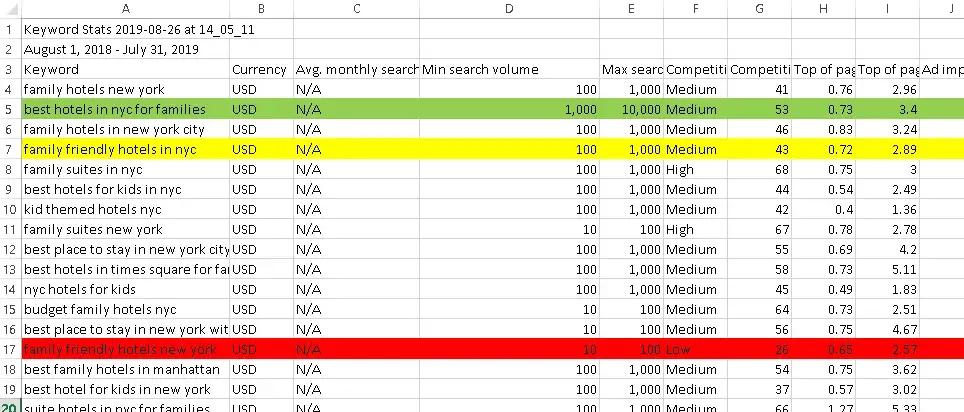Click value 1.36 in row 10
This screenshot has height=412, width=964.
(887, 210)
